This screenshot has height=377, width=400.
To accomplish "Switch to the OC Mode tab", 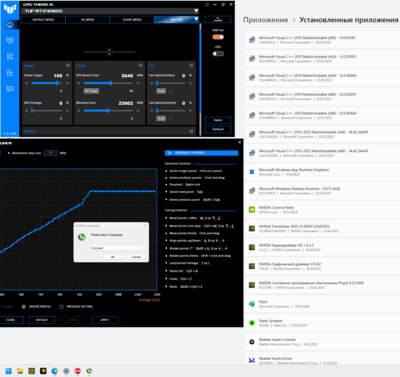I will click(88, 20).
